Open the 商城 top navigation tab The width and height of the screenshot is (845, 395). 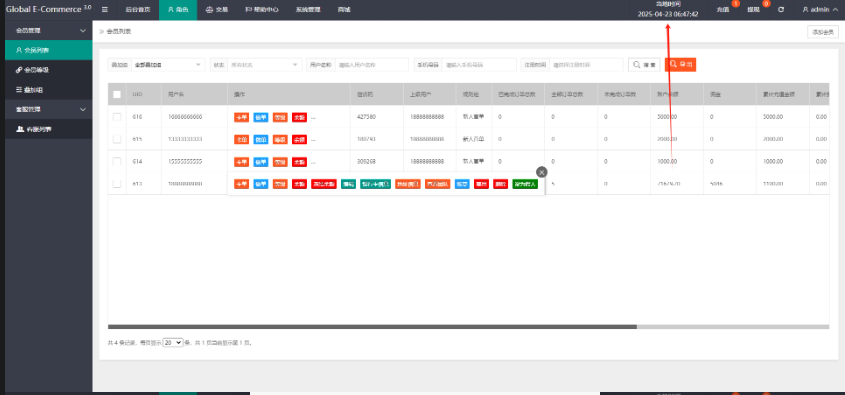point(344,10)
